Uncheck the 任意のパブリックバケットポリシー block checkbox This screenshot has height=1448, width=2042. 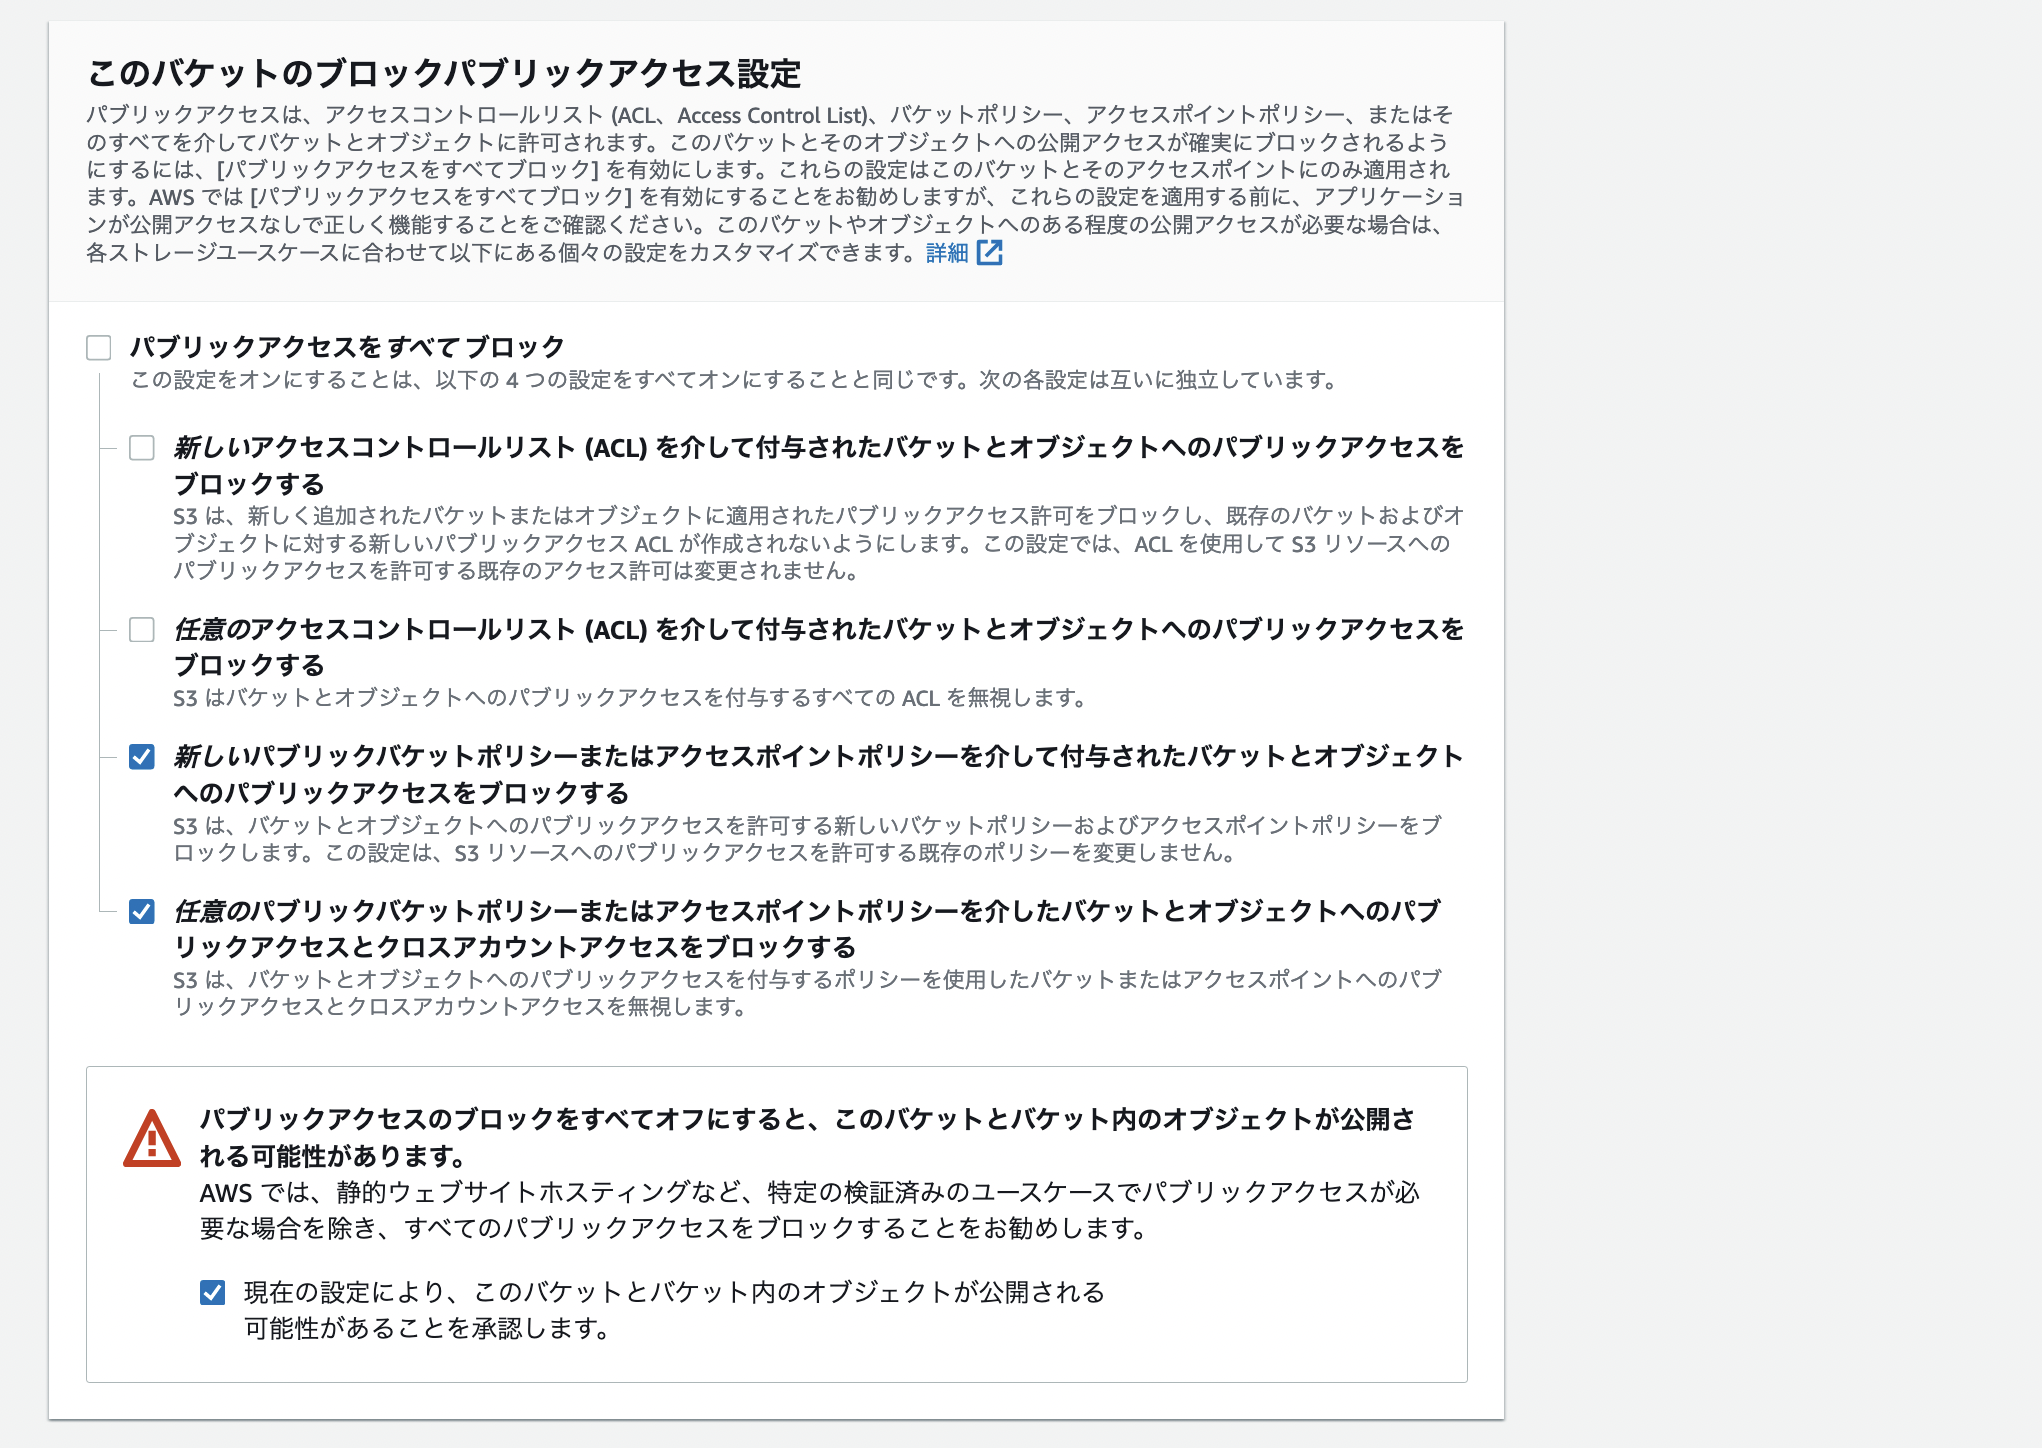pyautogui.click(x=142, y=912)
